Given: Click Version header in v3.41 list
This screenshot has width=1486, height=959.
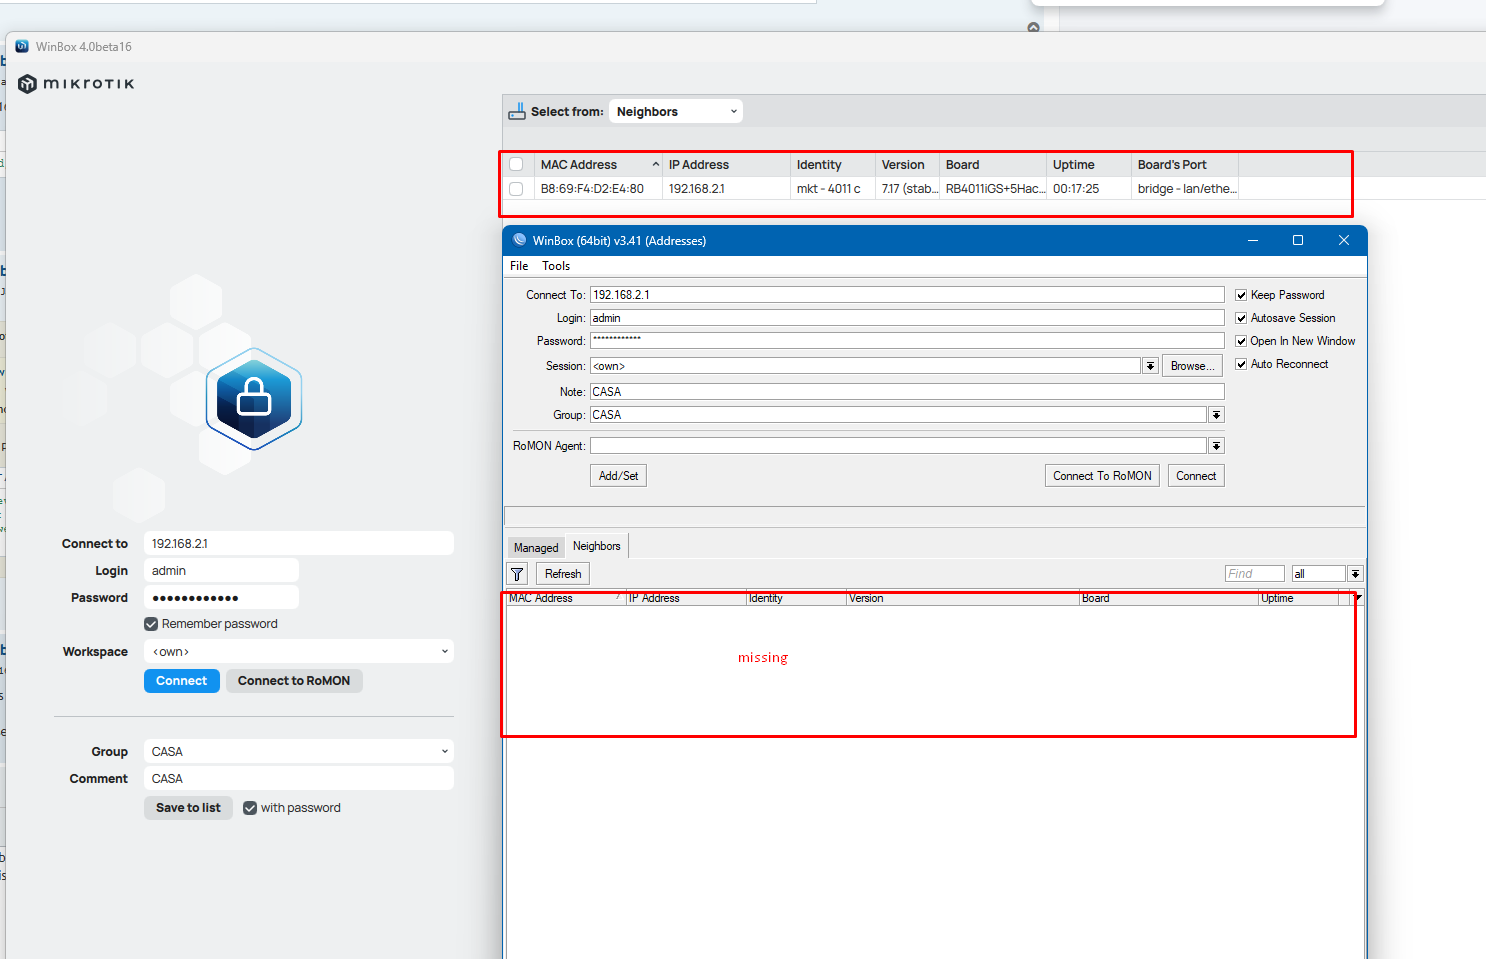Looking at the screenshot, I should 963,598.
